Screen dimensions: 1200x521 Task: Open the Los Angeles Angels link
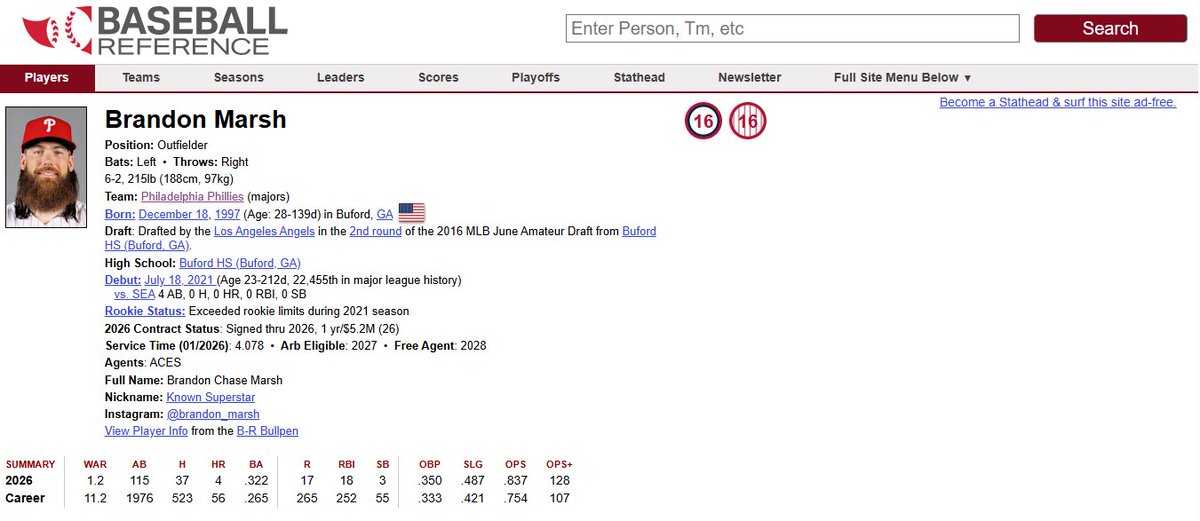tap(264, 231)
